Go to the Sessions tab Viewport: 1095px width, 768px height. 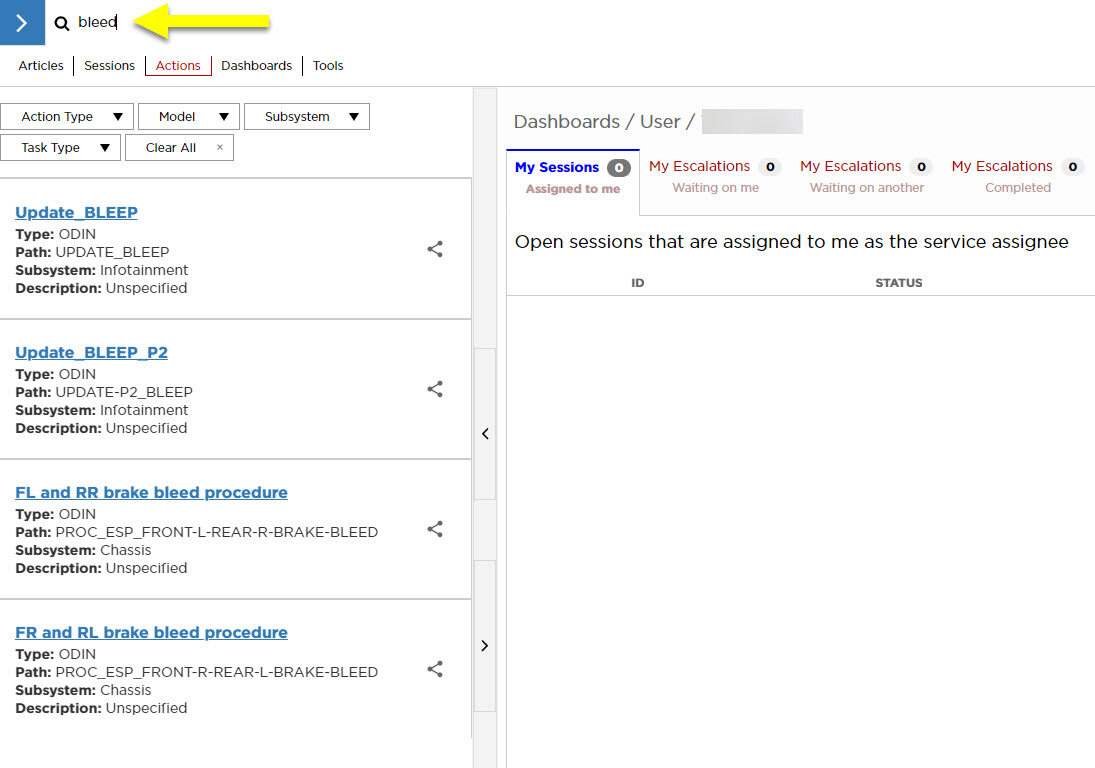pos(109,66)
